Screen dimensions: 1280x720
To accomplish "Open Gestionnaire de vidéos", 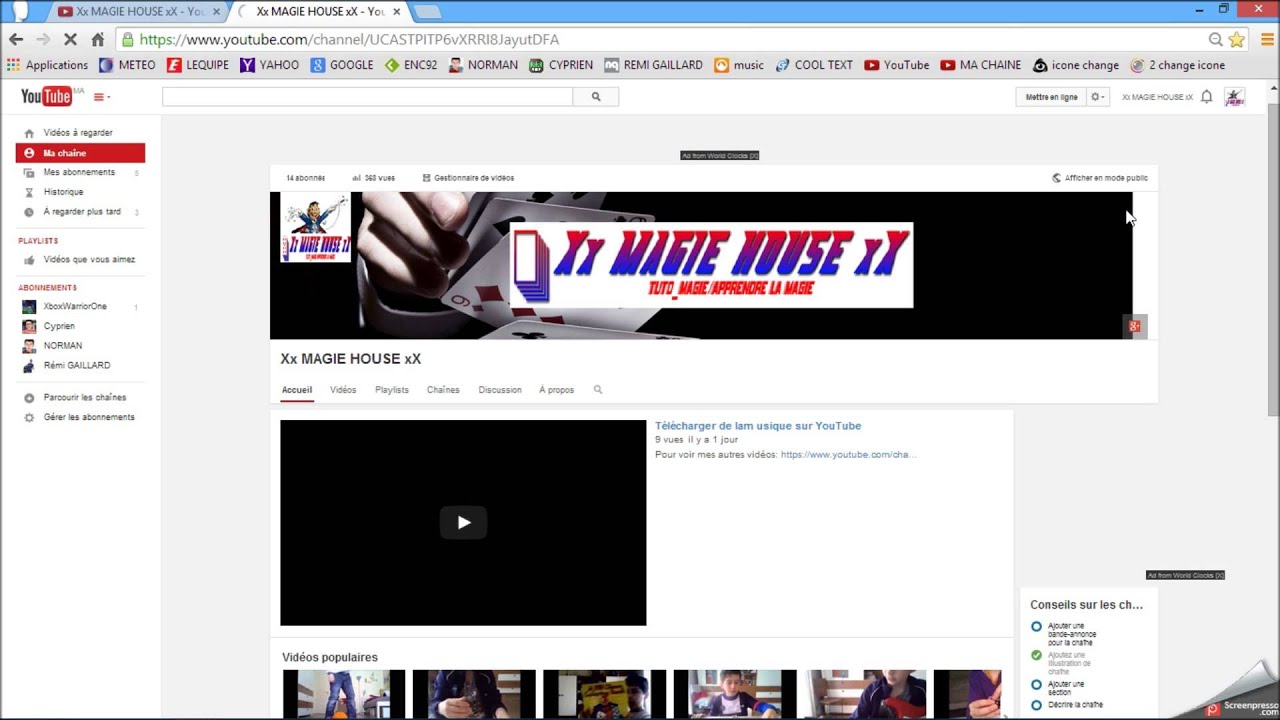I will [x=468, y=178].
